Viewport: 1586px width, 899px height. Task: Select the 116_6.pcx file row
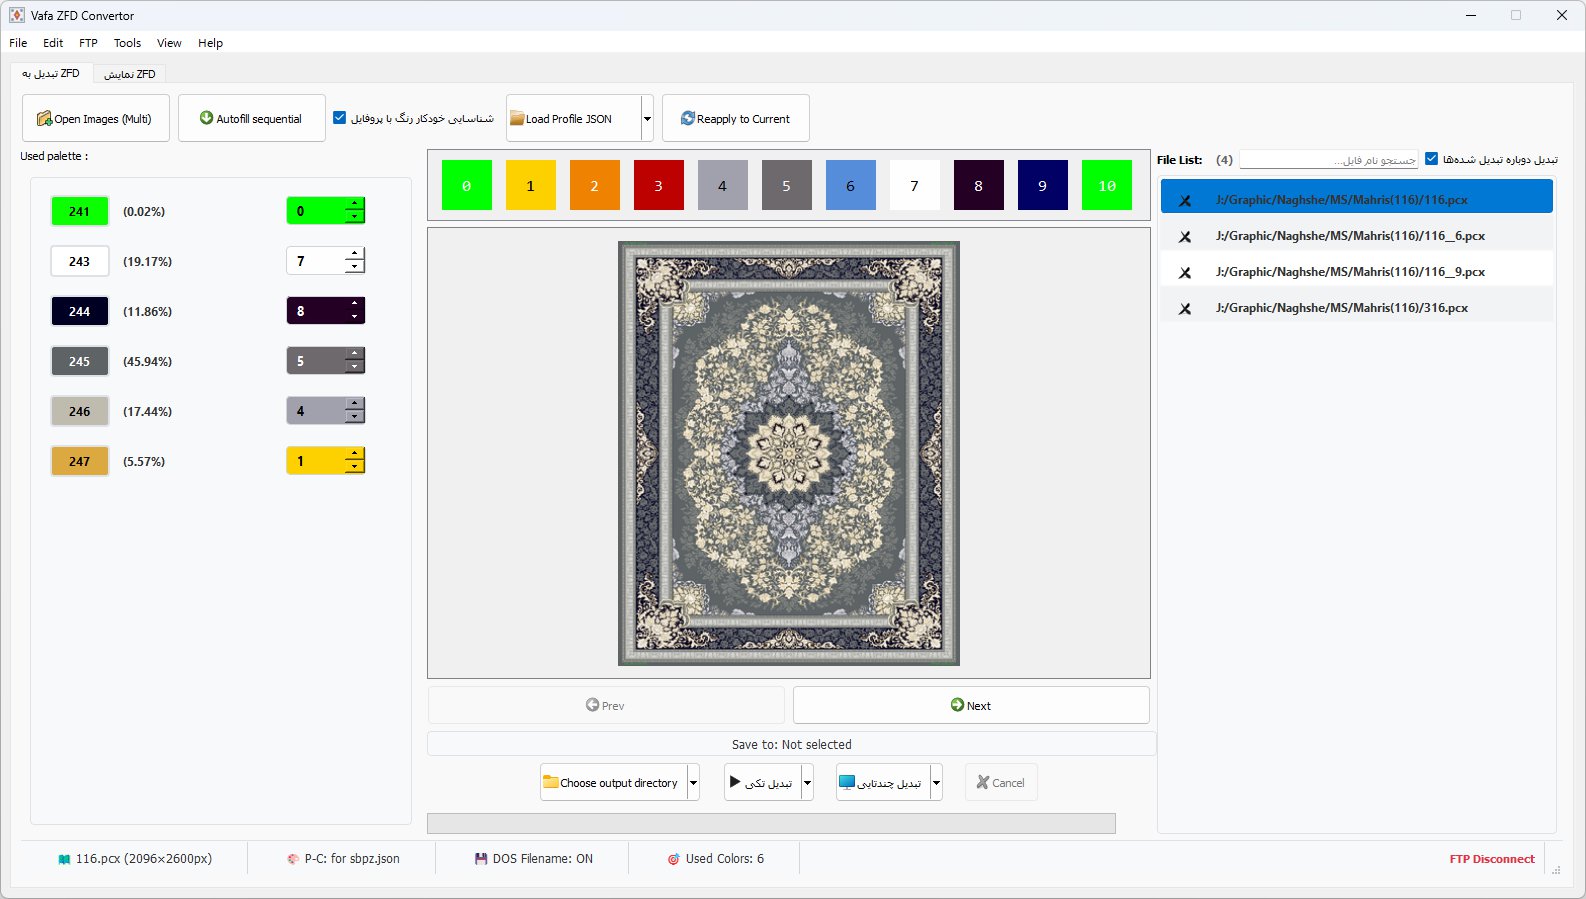tap(1357, 236)
